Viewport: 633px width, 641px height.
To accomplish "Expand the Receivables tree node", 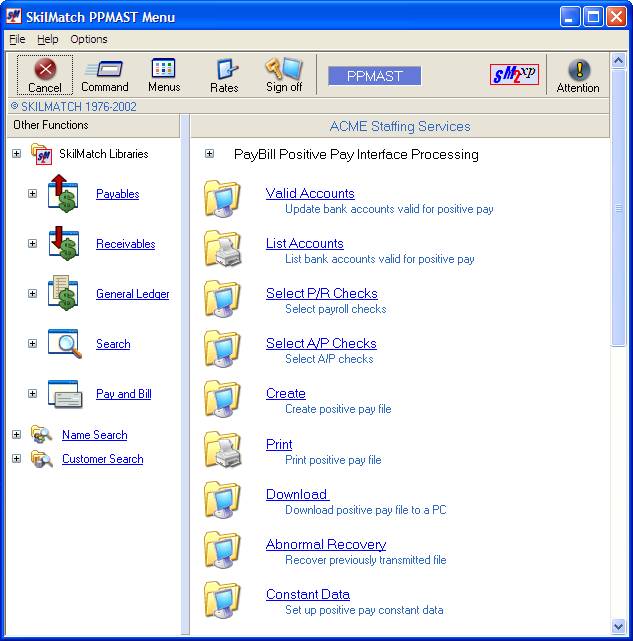I will [x=32, y=244].
